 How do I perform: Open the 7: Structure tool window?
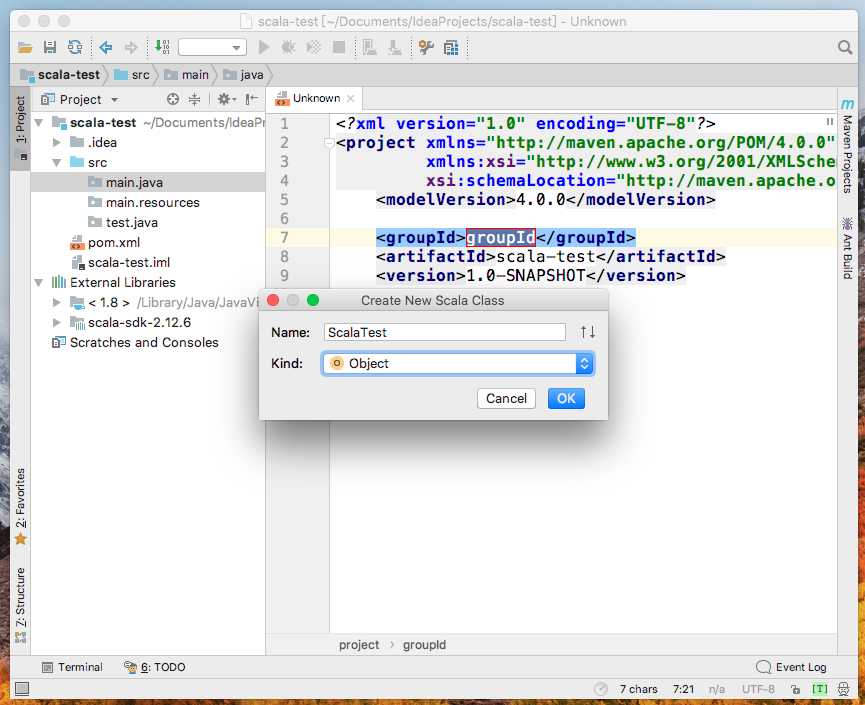[x=20, y=605]
